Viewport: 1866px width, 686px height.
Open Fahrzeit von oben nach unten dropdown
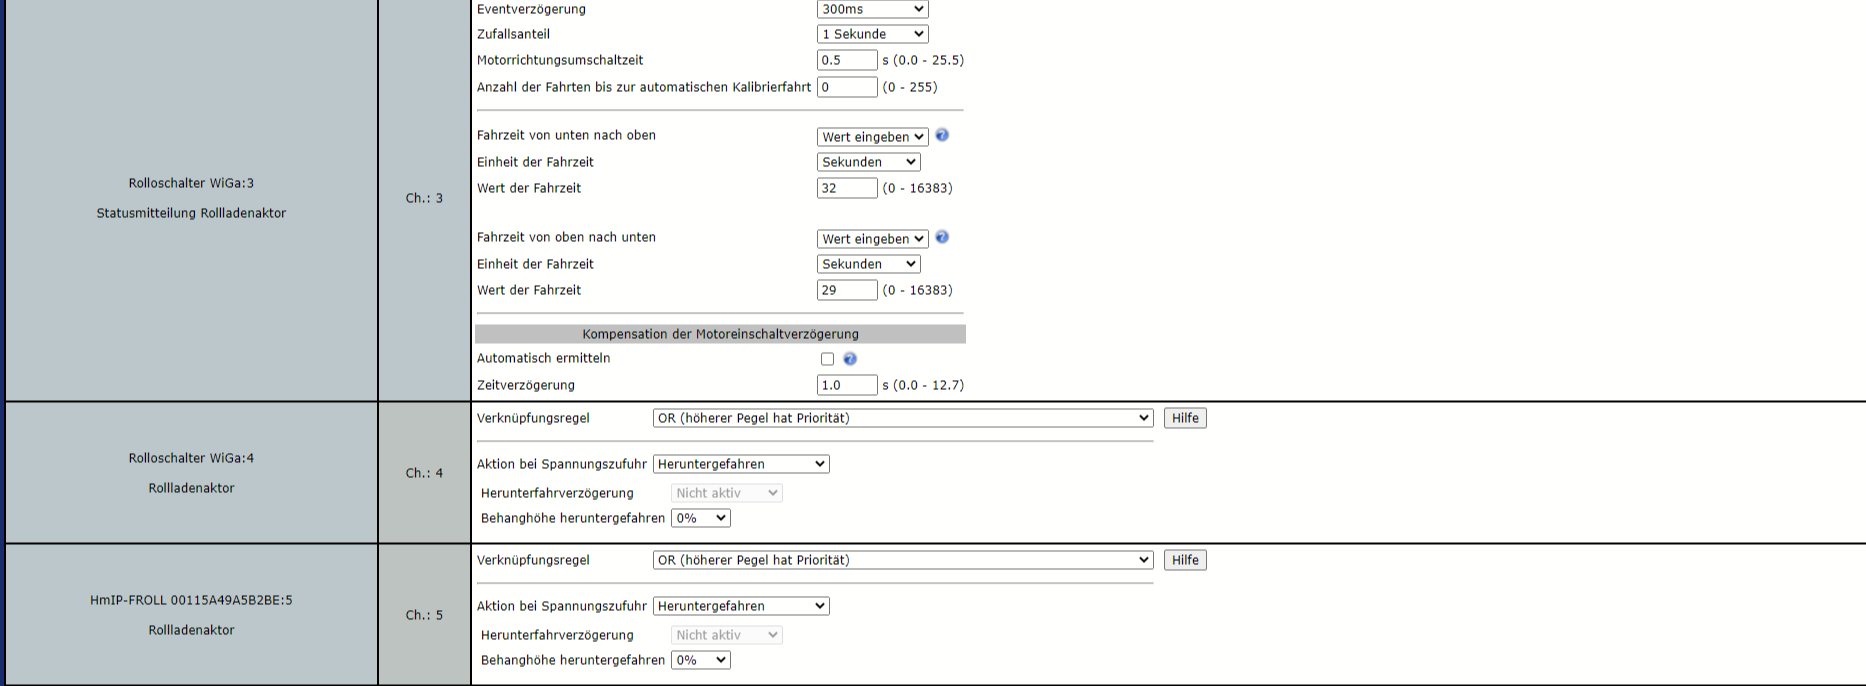(x=872, y=239)
